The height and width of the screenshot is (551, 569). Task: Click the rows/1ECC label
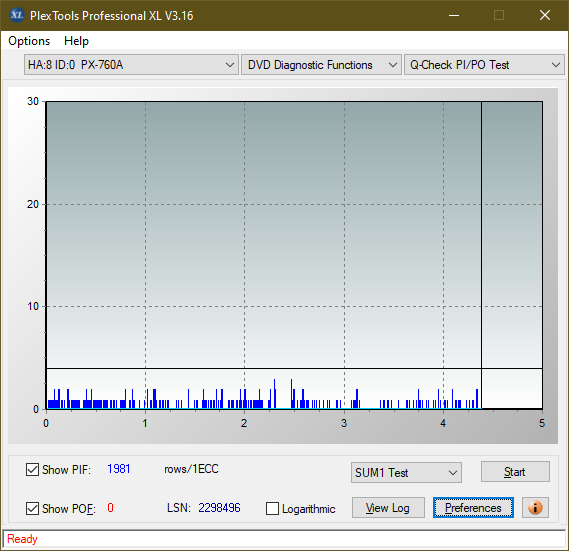[x=191, y=469]
